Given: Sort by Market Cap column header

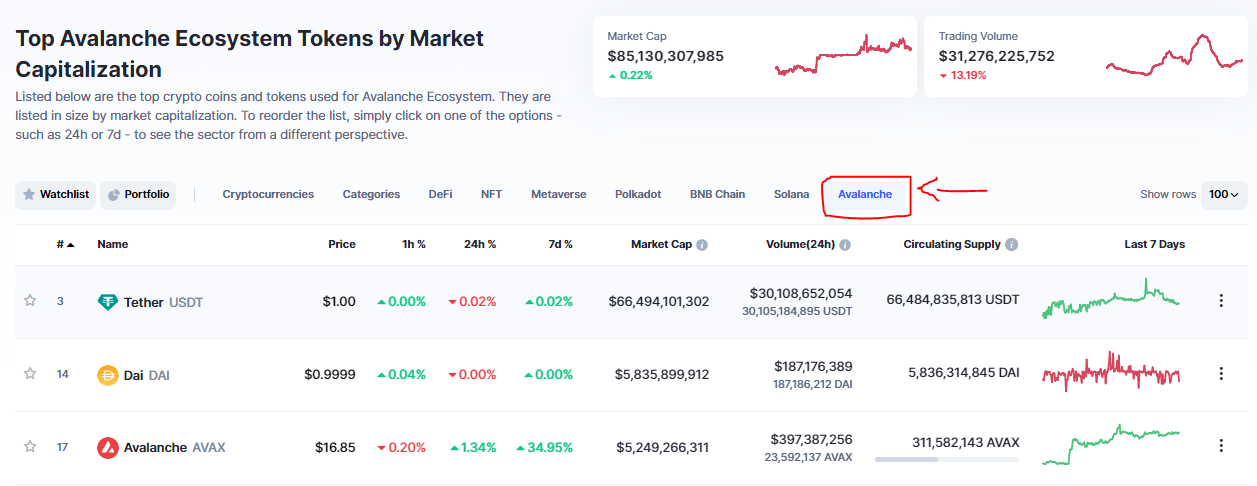Looking at the screenshot, I should pyautogui.click(x=661, y=244).
